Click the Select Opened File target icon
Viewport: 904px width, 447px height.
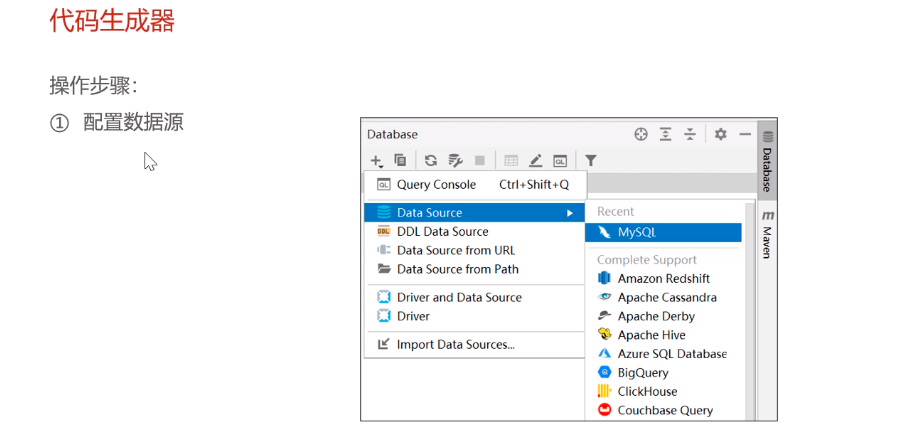point(641,134)
